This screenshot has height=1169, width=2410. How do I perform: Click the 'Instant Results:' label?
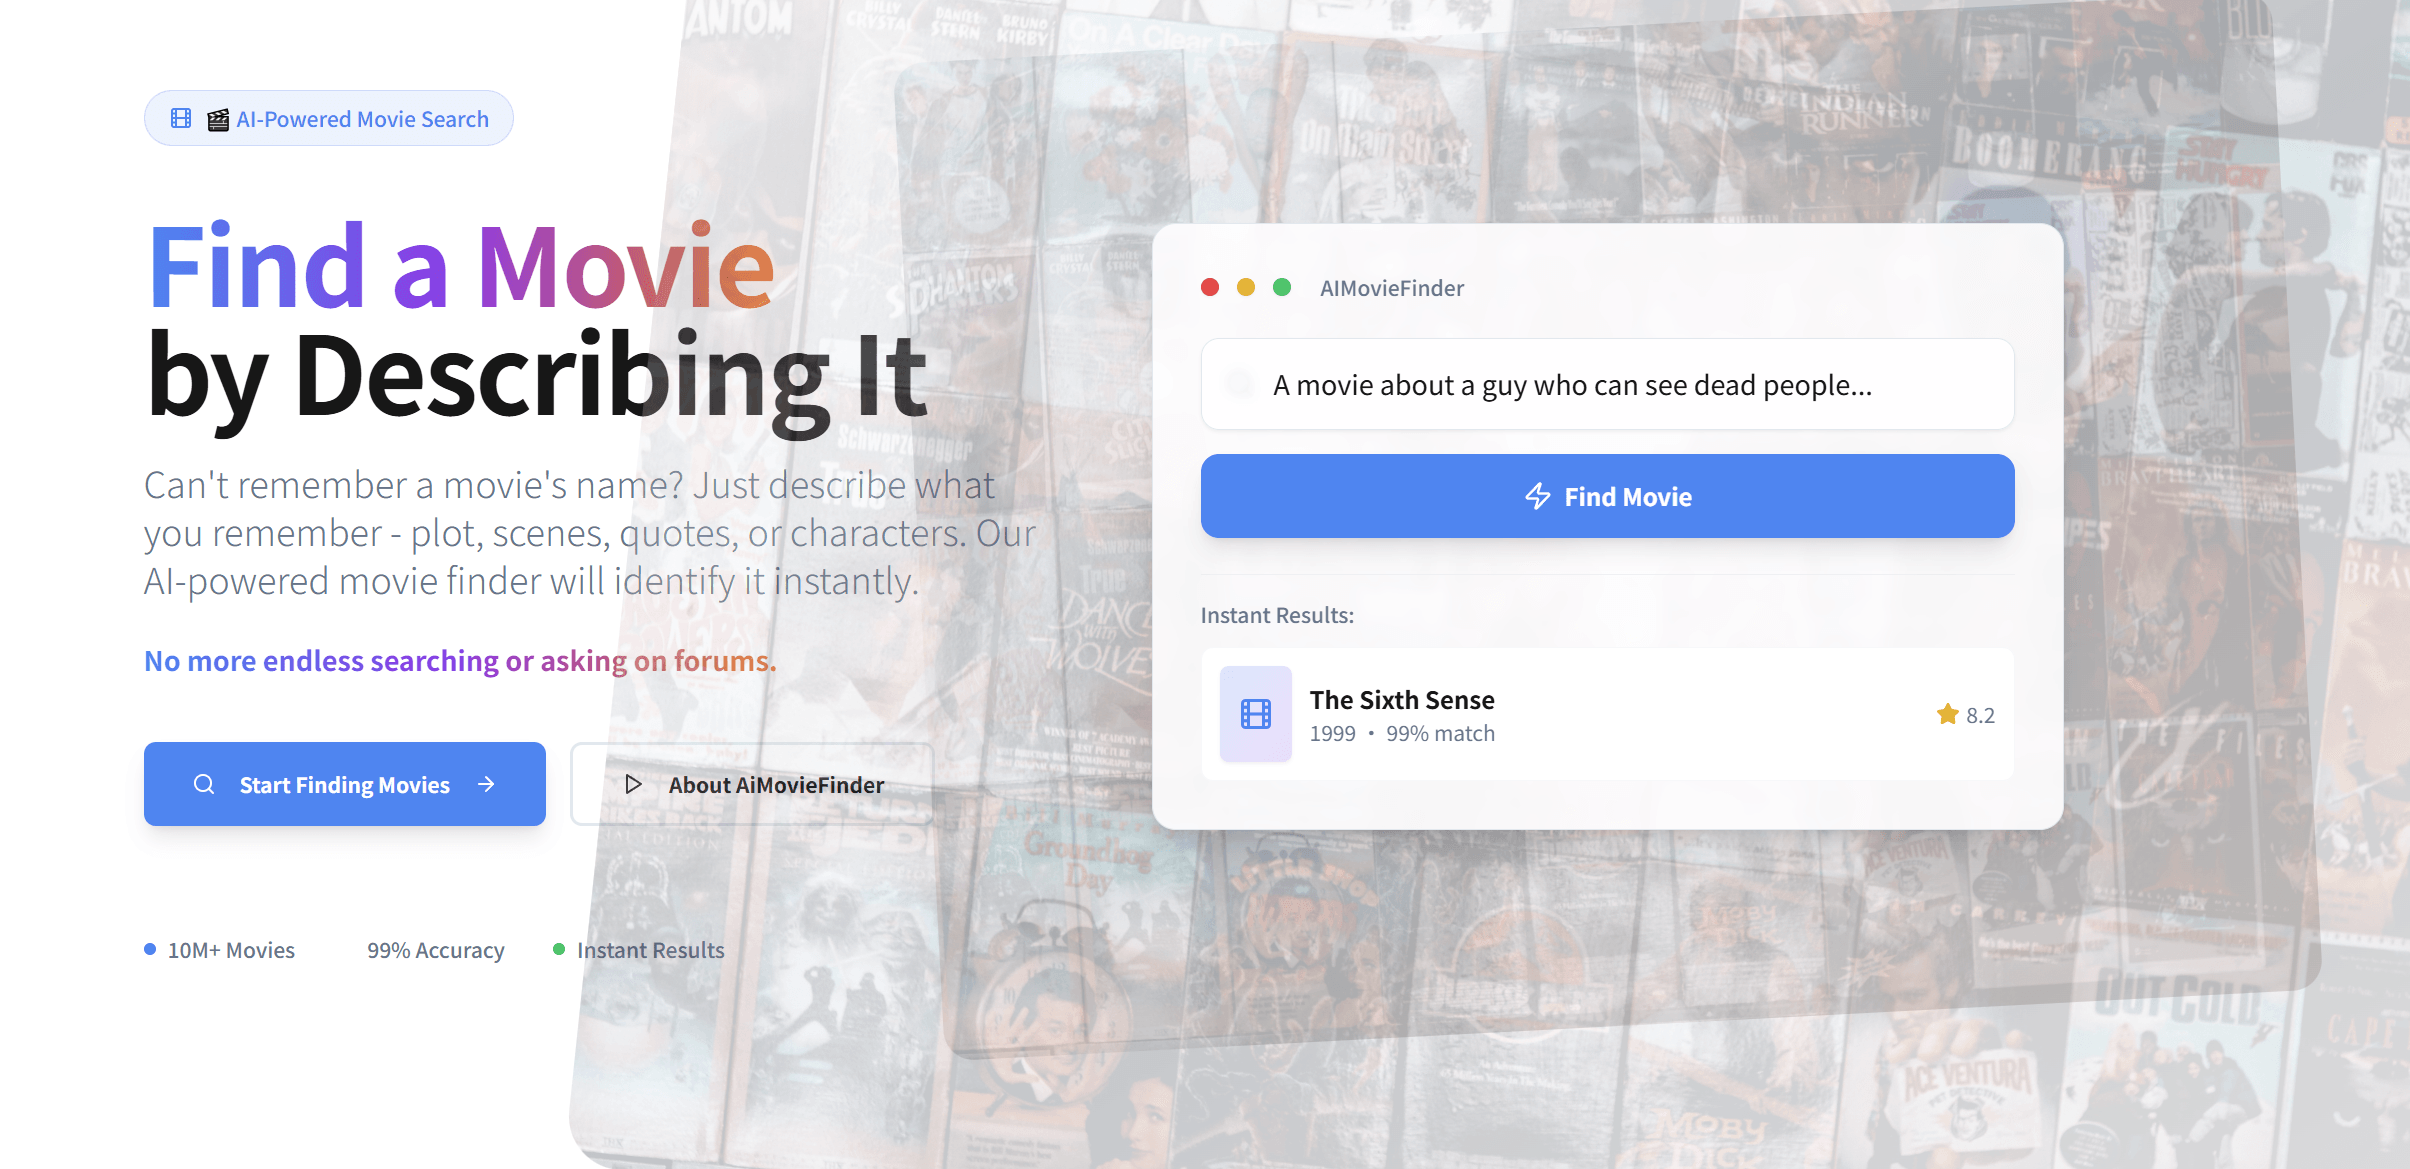pos(1277,615)
